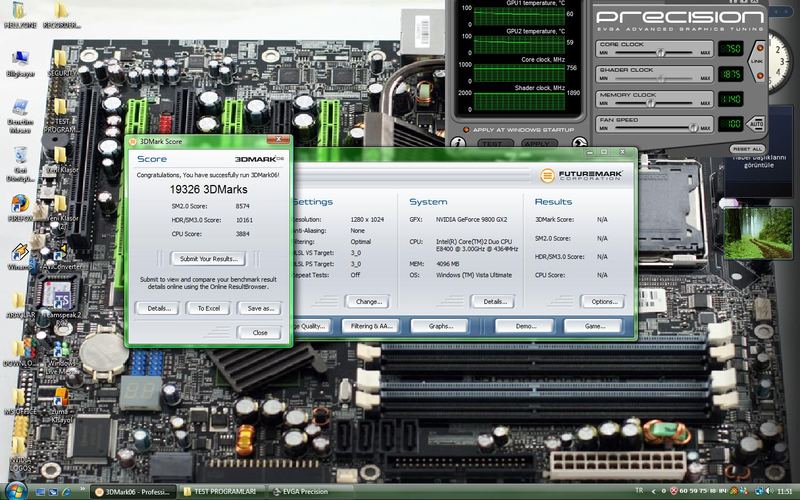Click the Futuremark Corporation logo

point(582,176)
